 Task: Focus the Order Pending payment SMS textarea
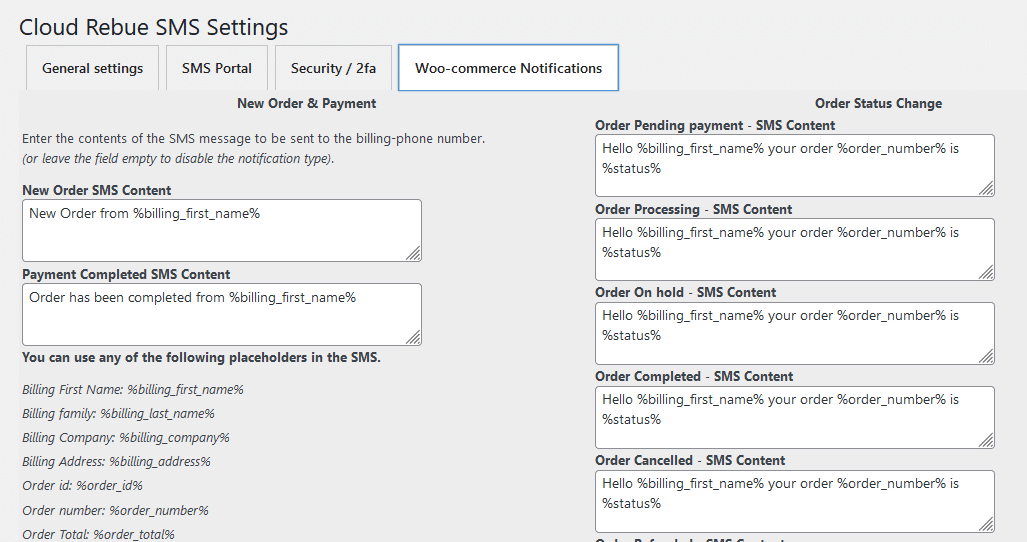point(794,166)
